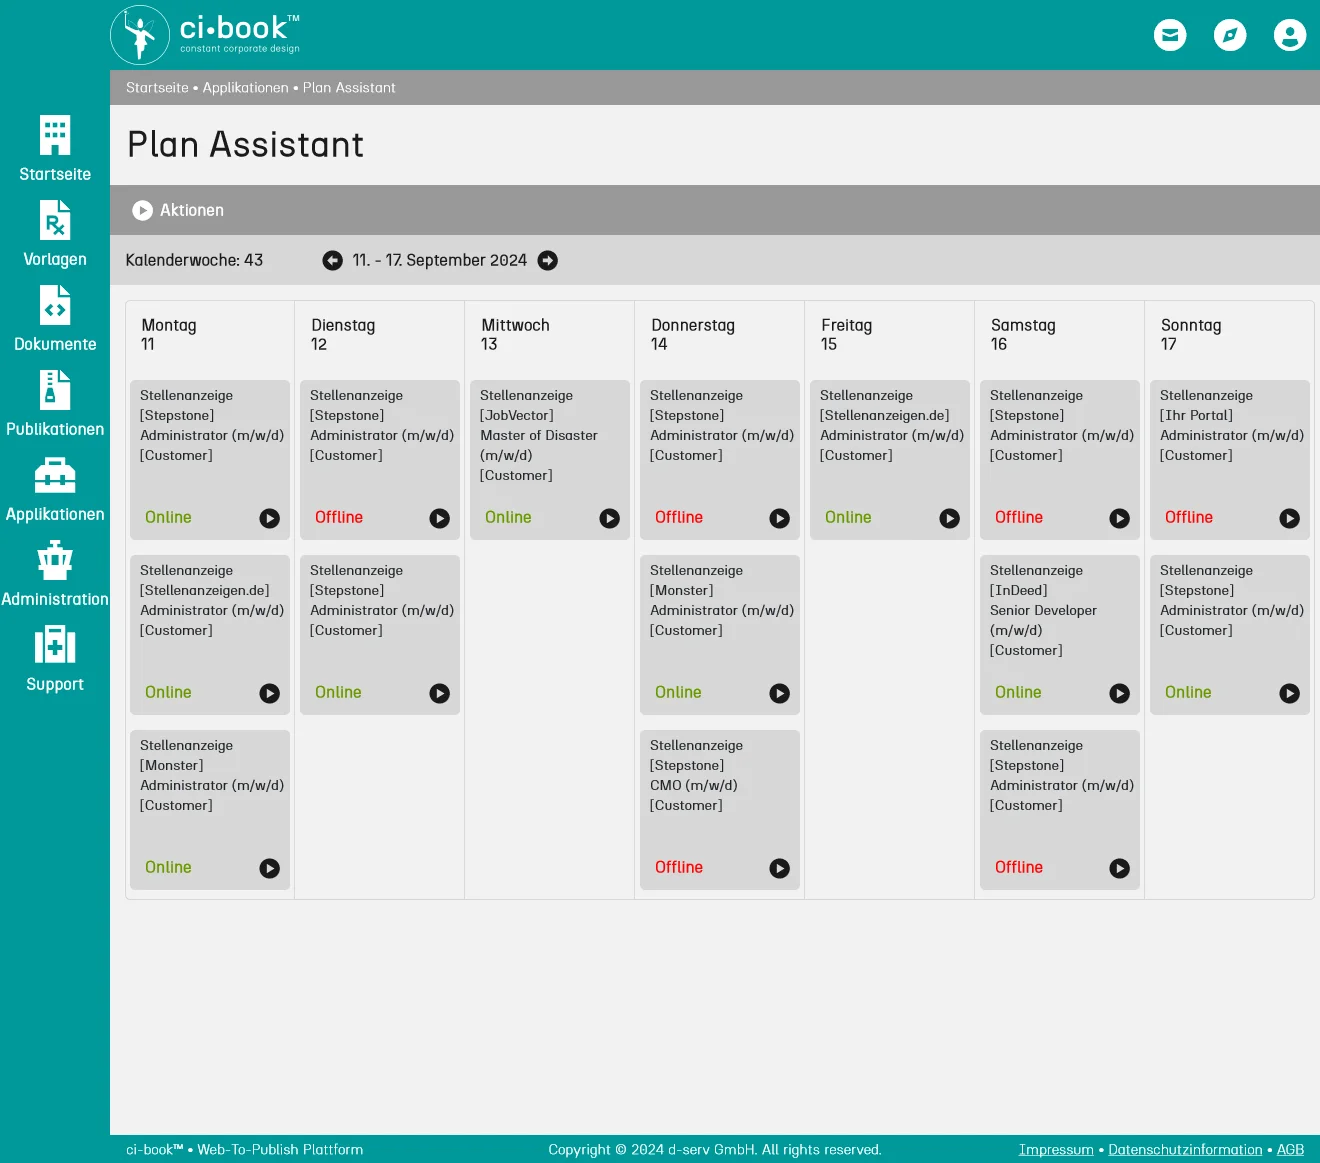This screenshot has height=1163, width=1320.
Task: Open actions for Dienstag Offline Stepstone ad
Action: point(440,518)
